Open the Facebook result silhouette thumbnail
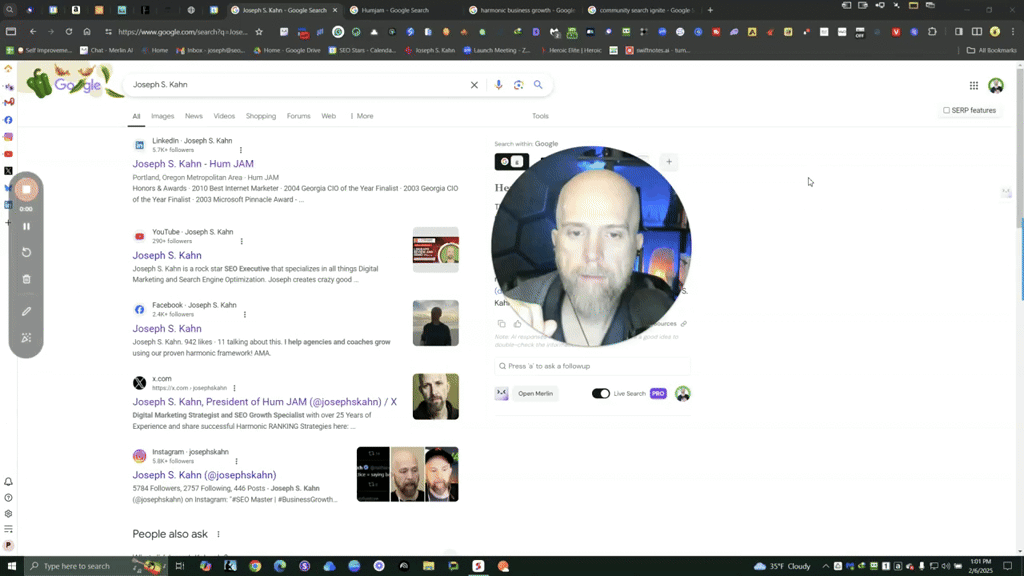1024x576 pixels. pos(436,323)
